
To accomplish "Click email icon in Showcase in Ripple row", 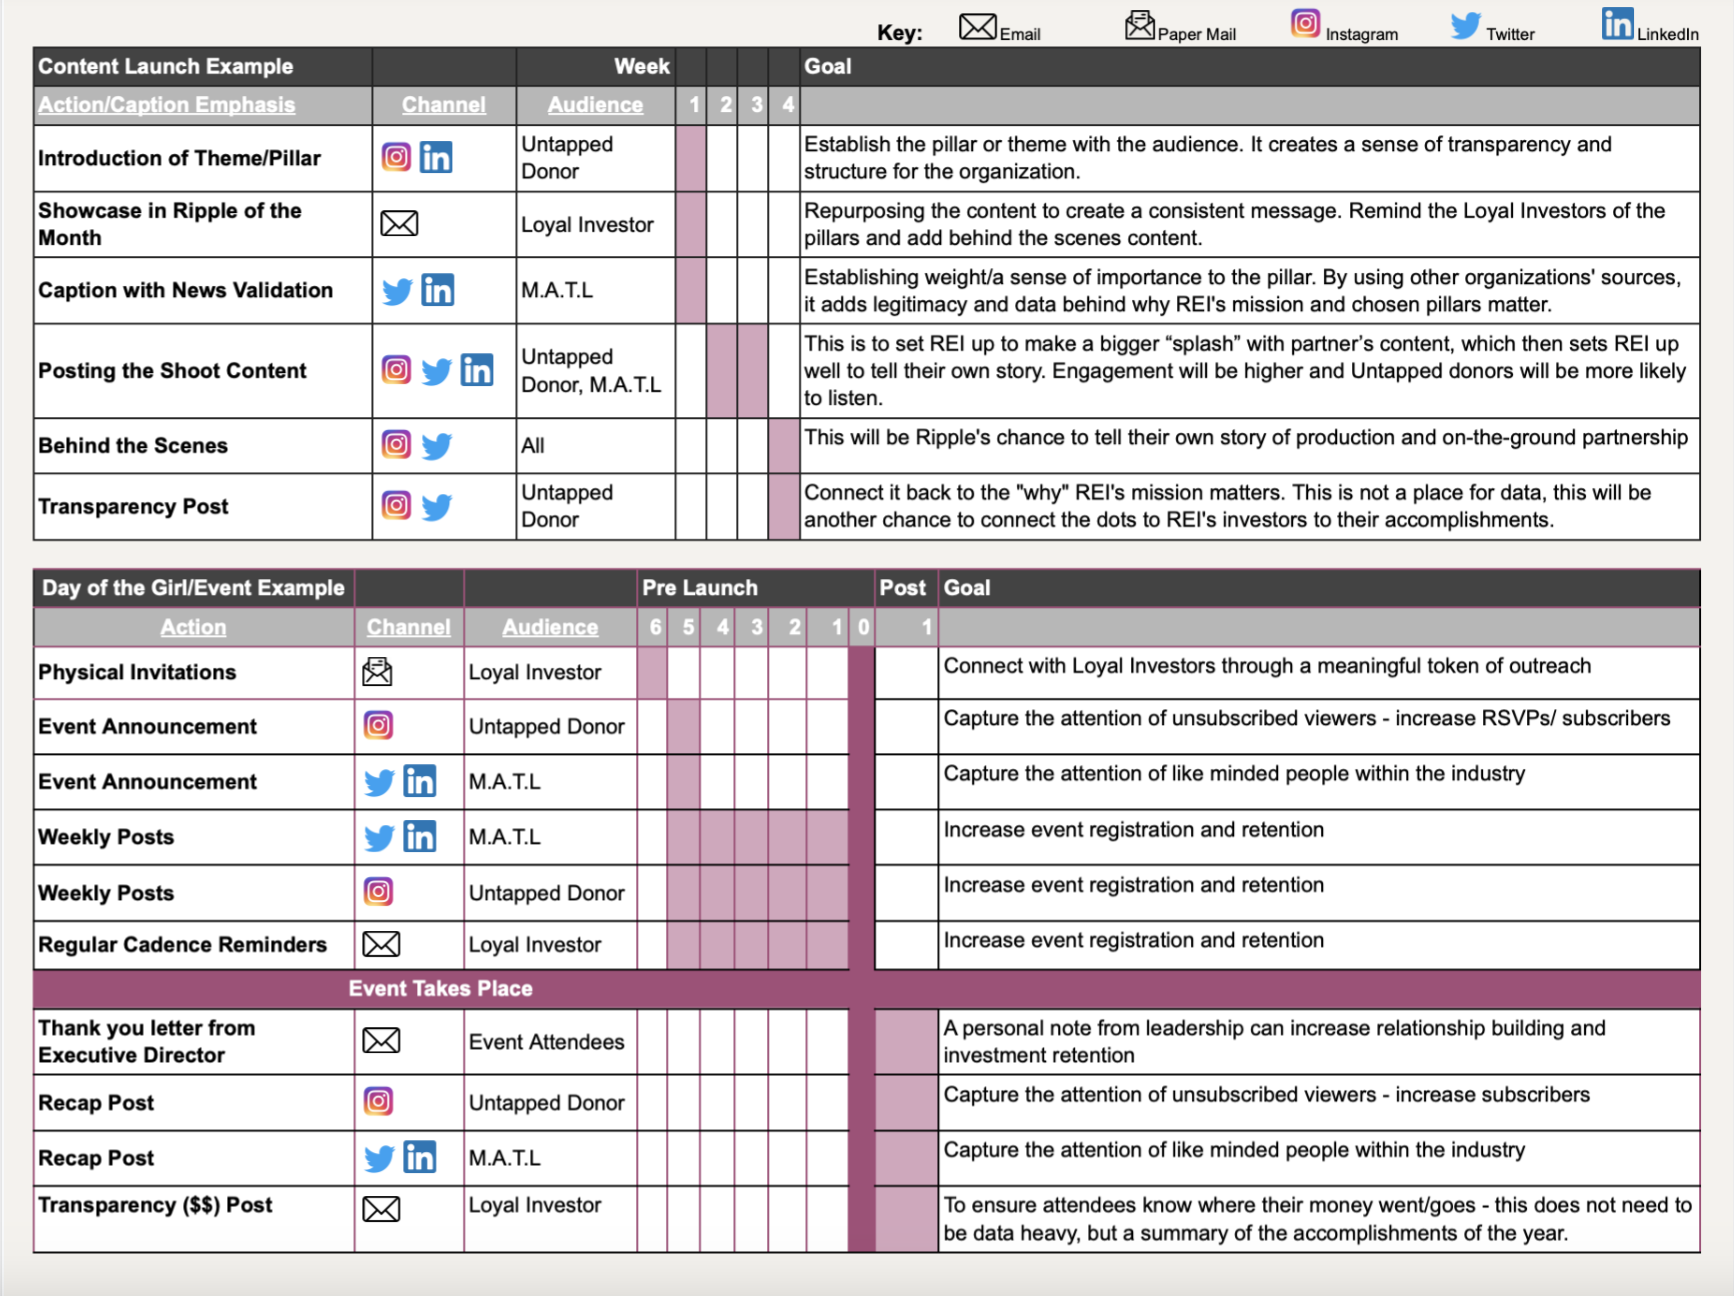I will tap(399, 224).
